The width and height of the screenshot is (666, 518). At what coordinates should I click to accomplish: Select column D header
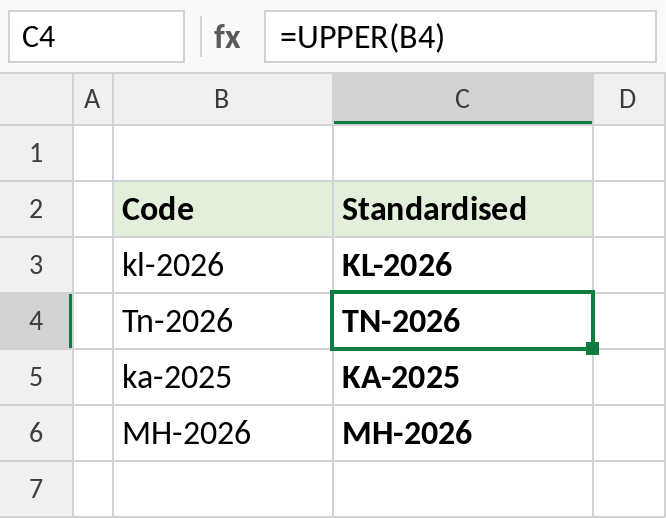(629, 99)
